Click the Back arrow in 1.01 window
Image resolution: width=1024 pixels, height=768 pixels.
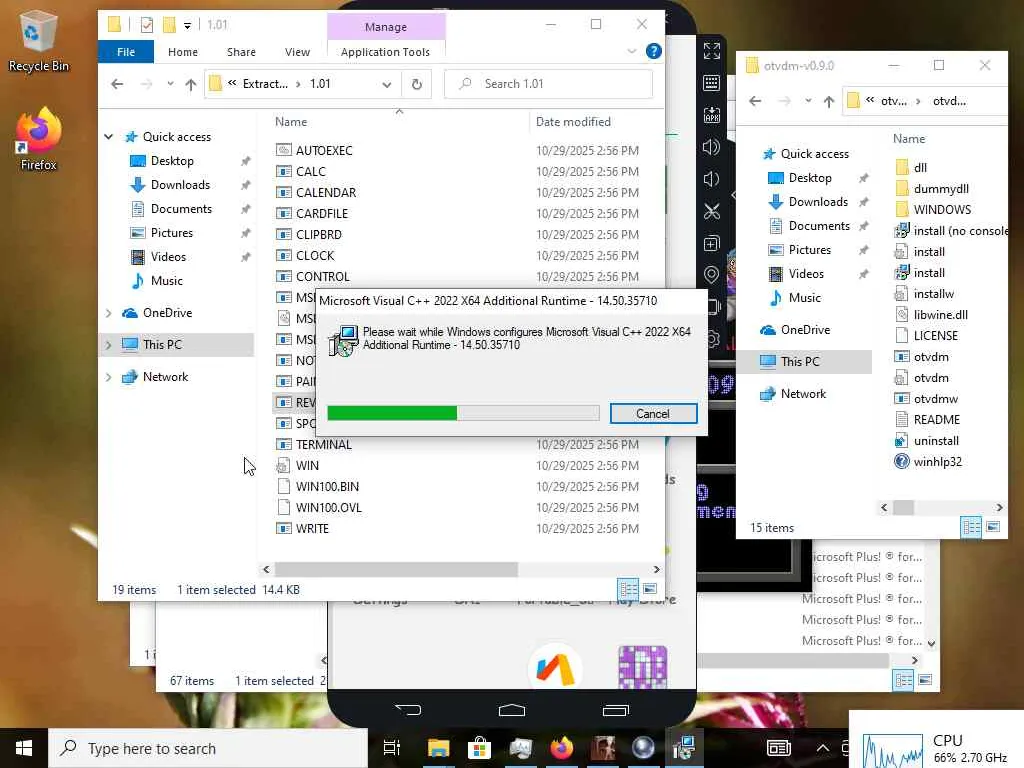coord(118,84)
